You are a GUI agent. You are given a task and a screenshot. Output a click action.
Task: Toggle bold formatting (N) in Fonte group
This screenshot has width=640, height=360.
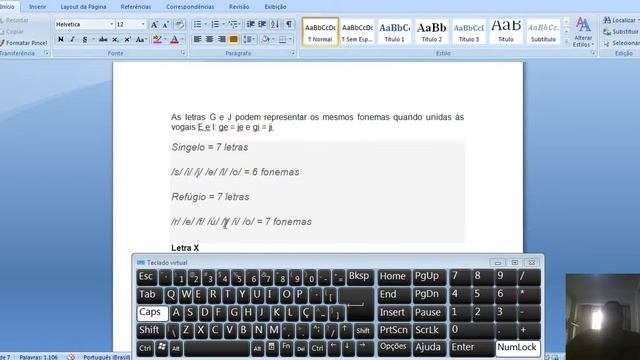61,40
